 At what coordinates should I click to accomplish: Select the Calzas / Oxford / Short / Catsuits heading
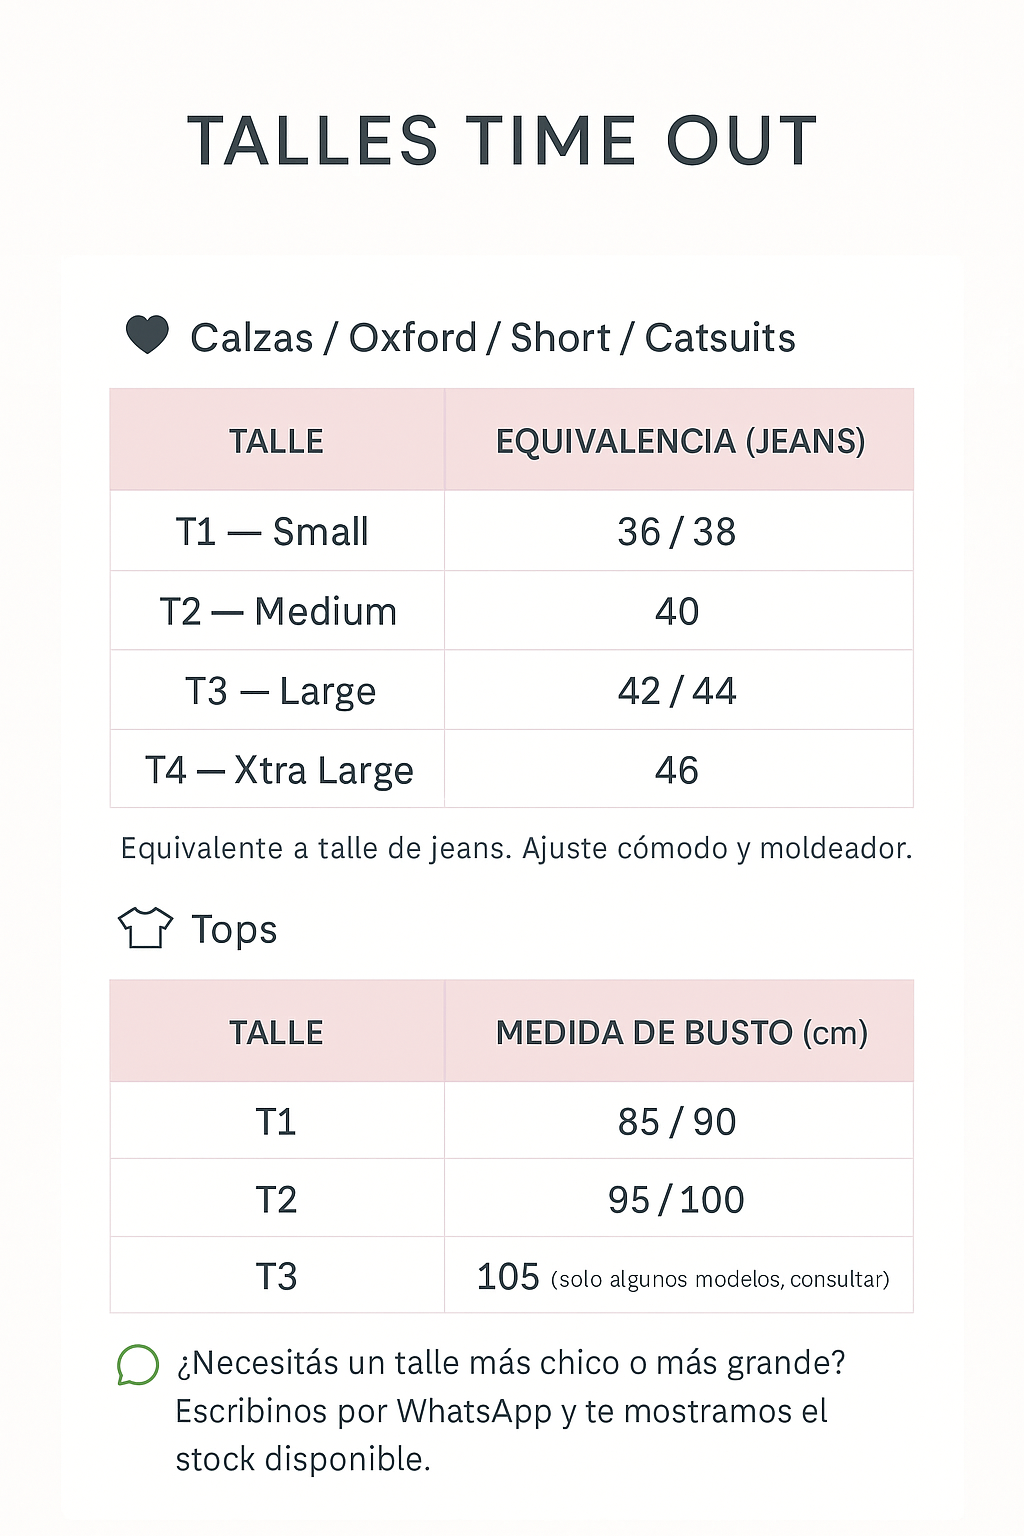pos(492,338)
